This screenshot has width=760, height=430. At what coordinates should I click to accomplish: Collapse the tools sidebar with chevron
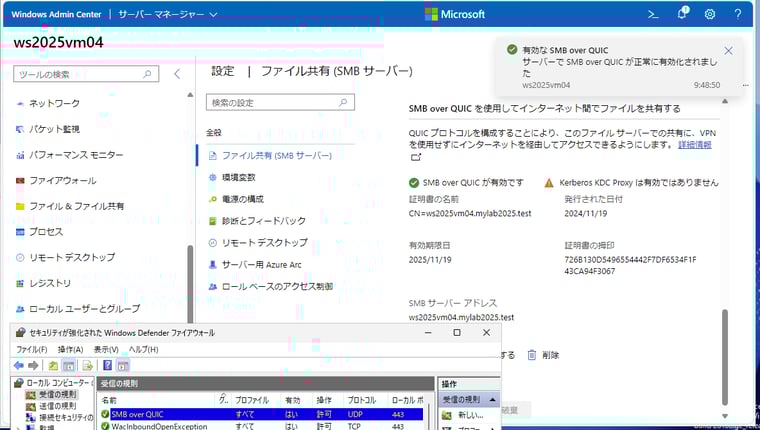click(x=177, y=74)
